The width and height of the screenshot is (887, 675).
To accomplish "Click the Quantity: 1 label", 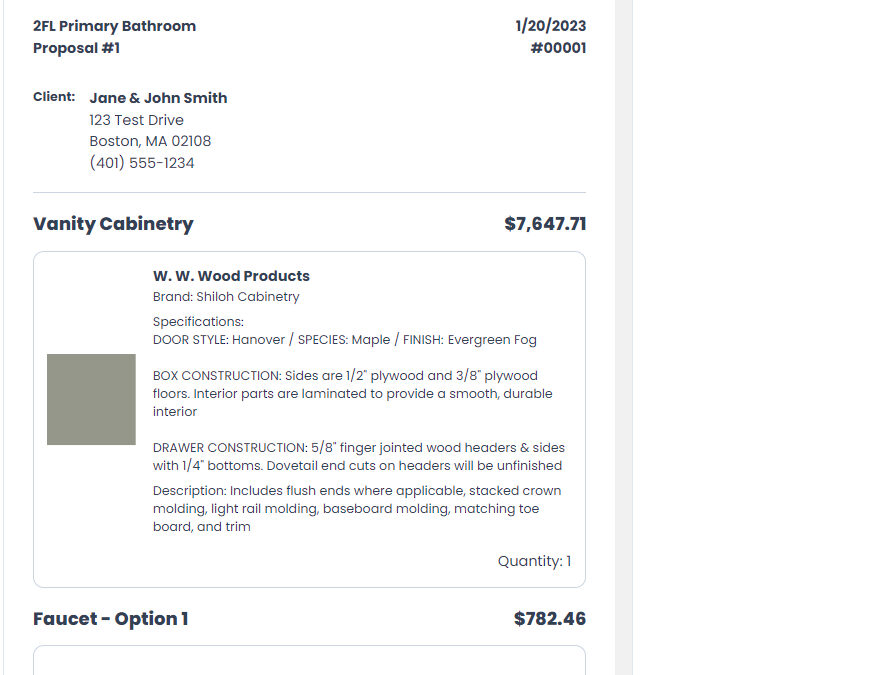I will (x=535, y=561).
